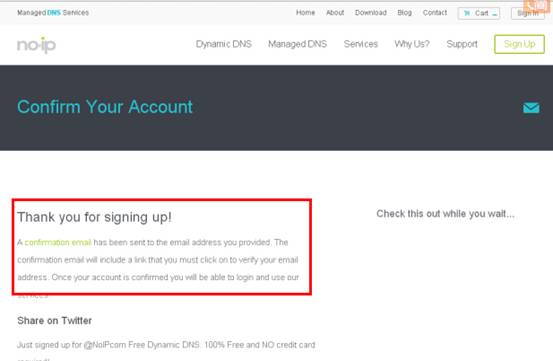Click the Sign In button
This screenshot has height=361, width=553.
[528, 13]
